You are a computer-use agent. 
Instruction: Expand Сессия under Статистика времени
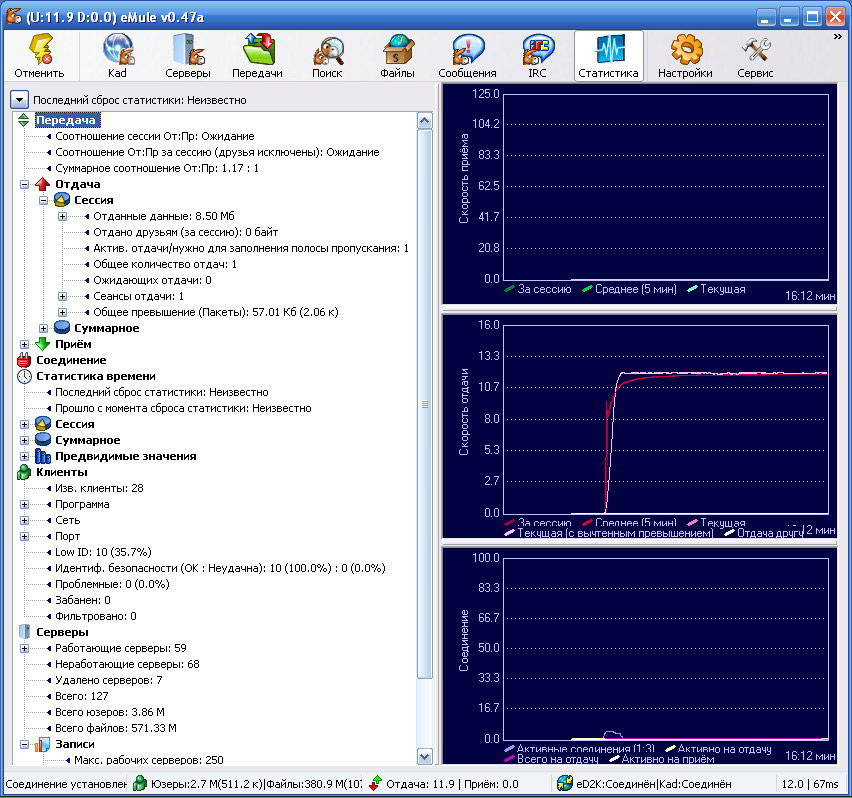tap(24, 424)
